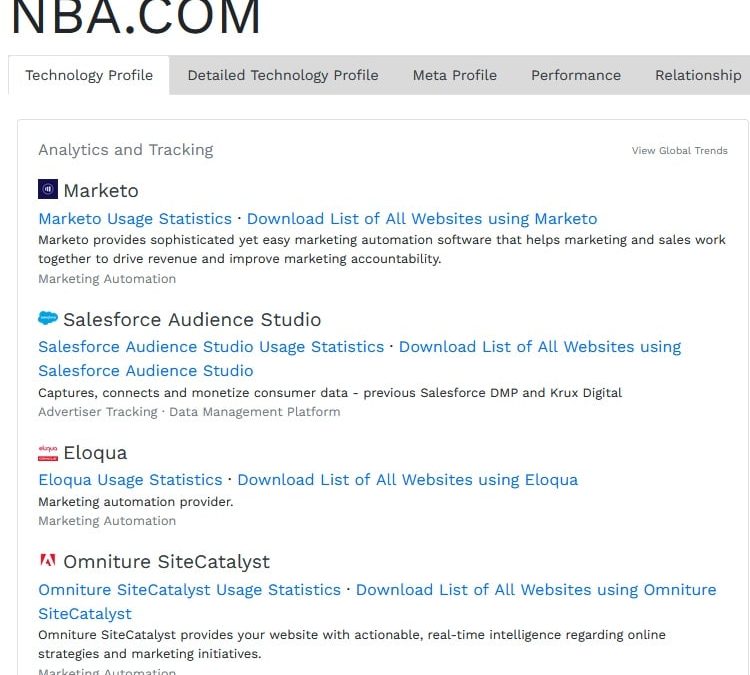The image size is (750, 675).
Task: Download List of All Websites using Marketo
Action: (x=422, y=219)
